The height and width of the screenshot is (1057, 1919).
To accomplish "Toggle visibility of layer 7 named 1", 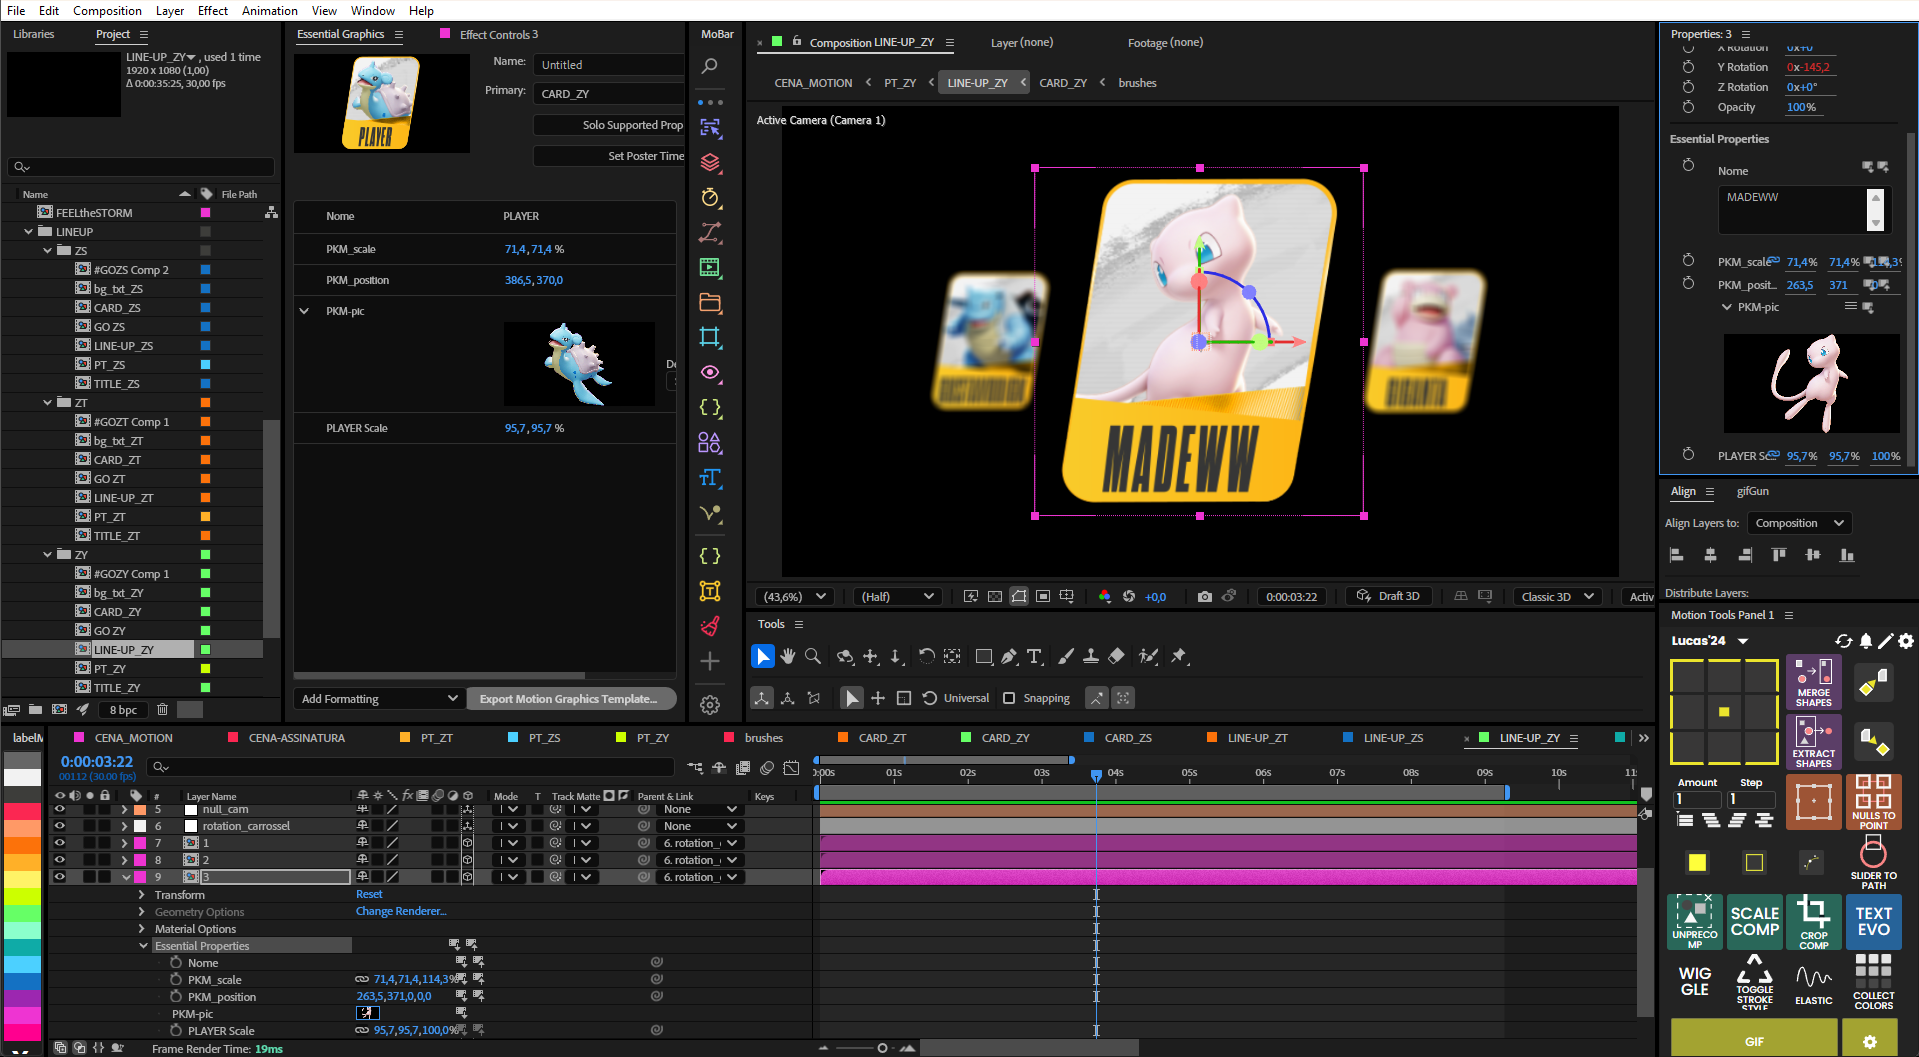I will [x=59, y=843].
